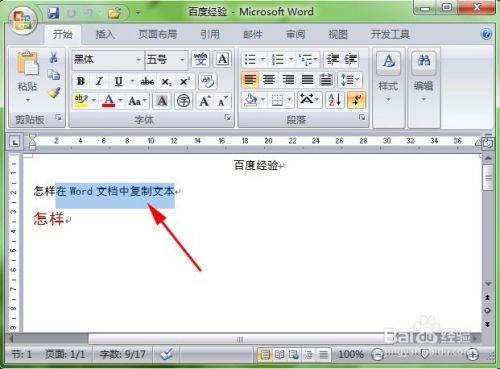Viewport: 500px width, 369px height.
Task: Switch to the 邮件 tab
Action: (x=253, y=34)
